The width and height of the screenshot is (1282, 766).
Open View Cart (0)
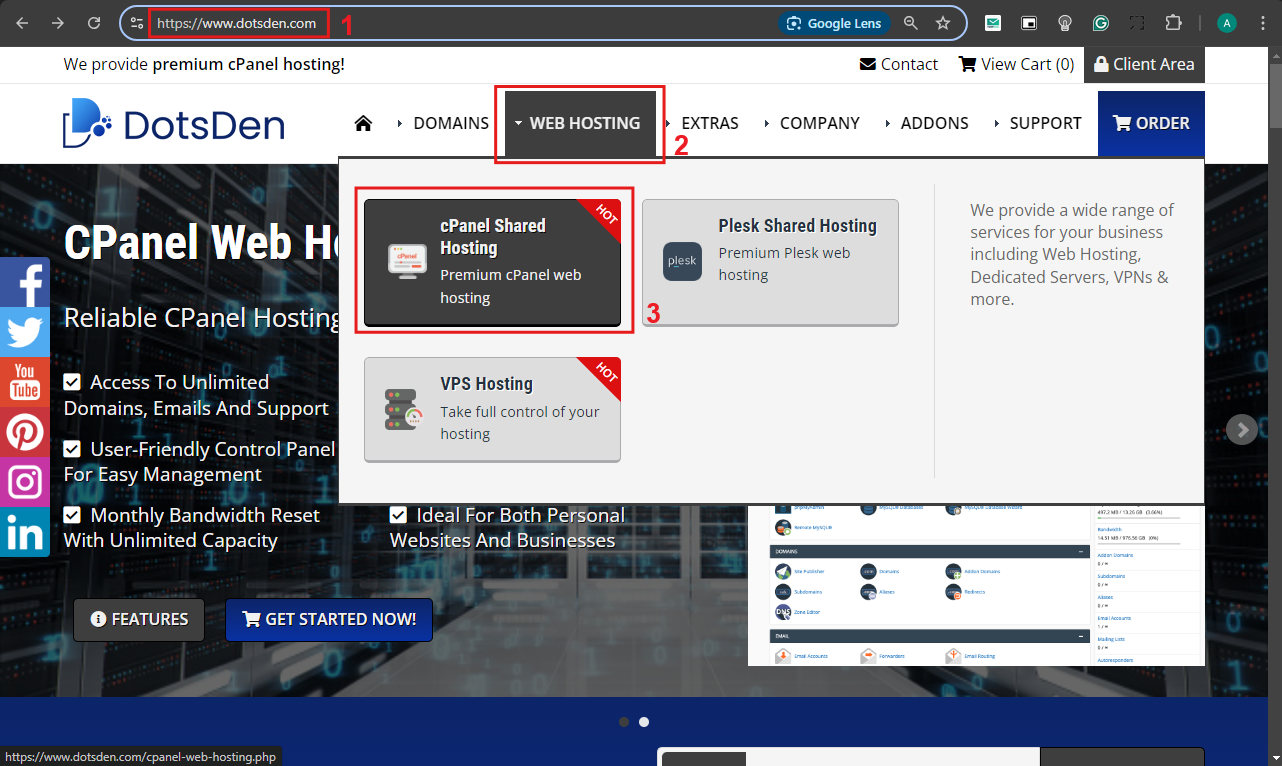point(1016,64)
